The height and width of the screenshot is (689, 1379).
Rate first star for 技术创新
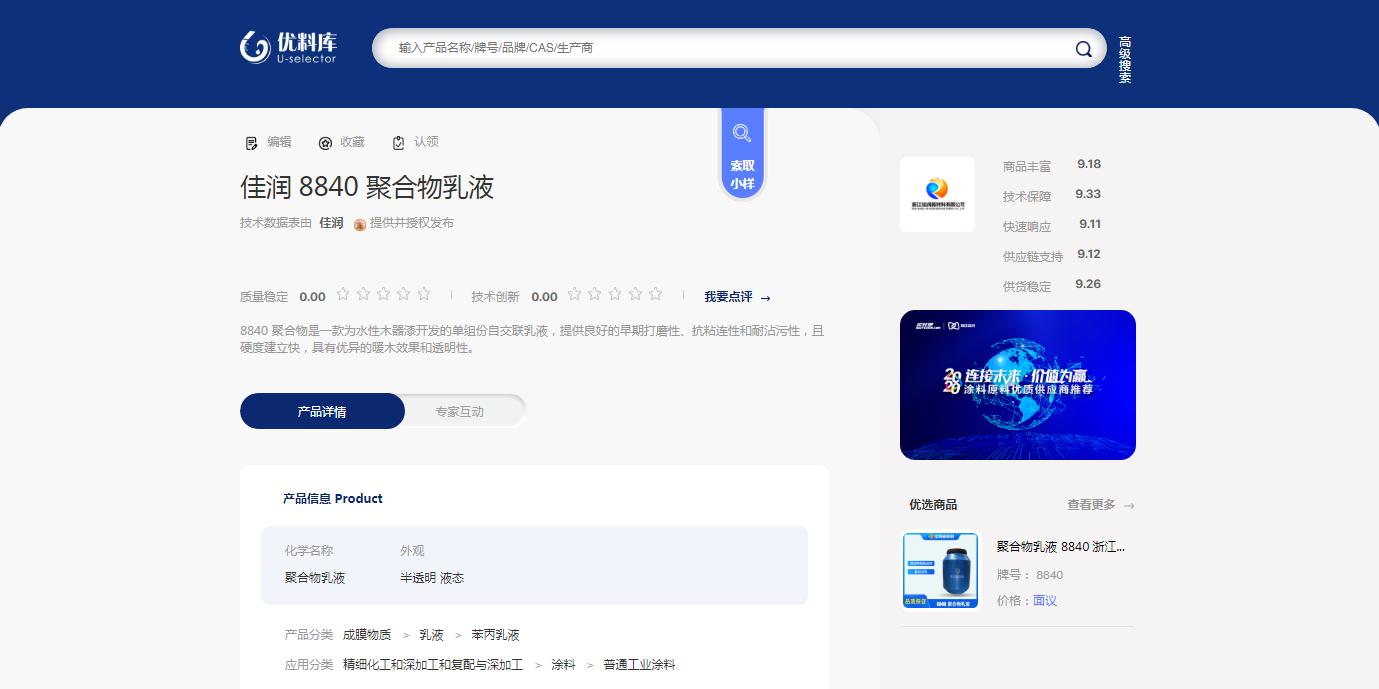574,294
